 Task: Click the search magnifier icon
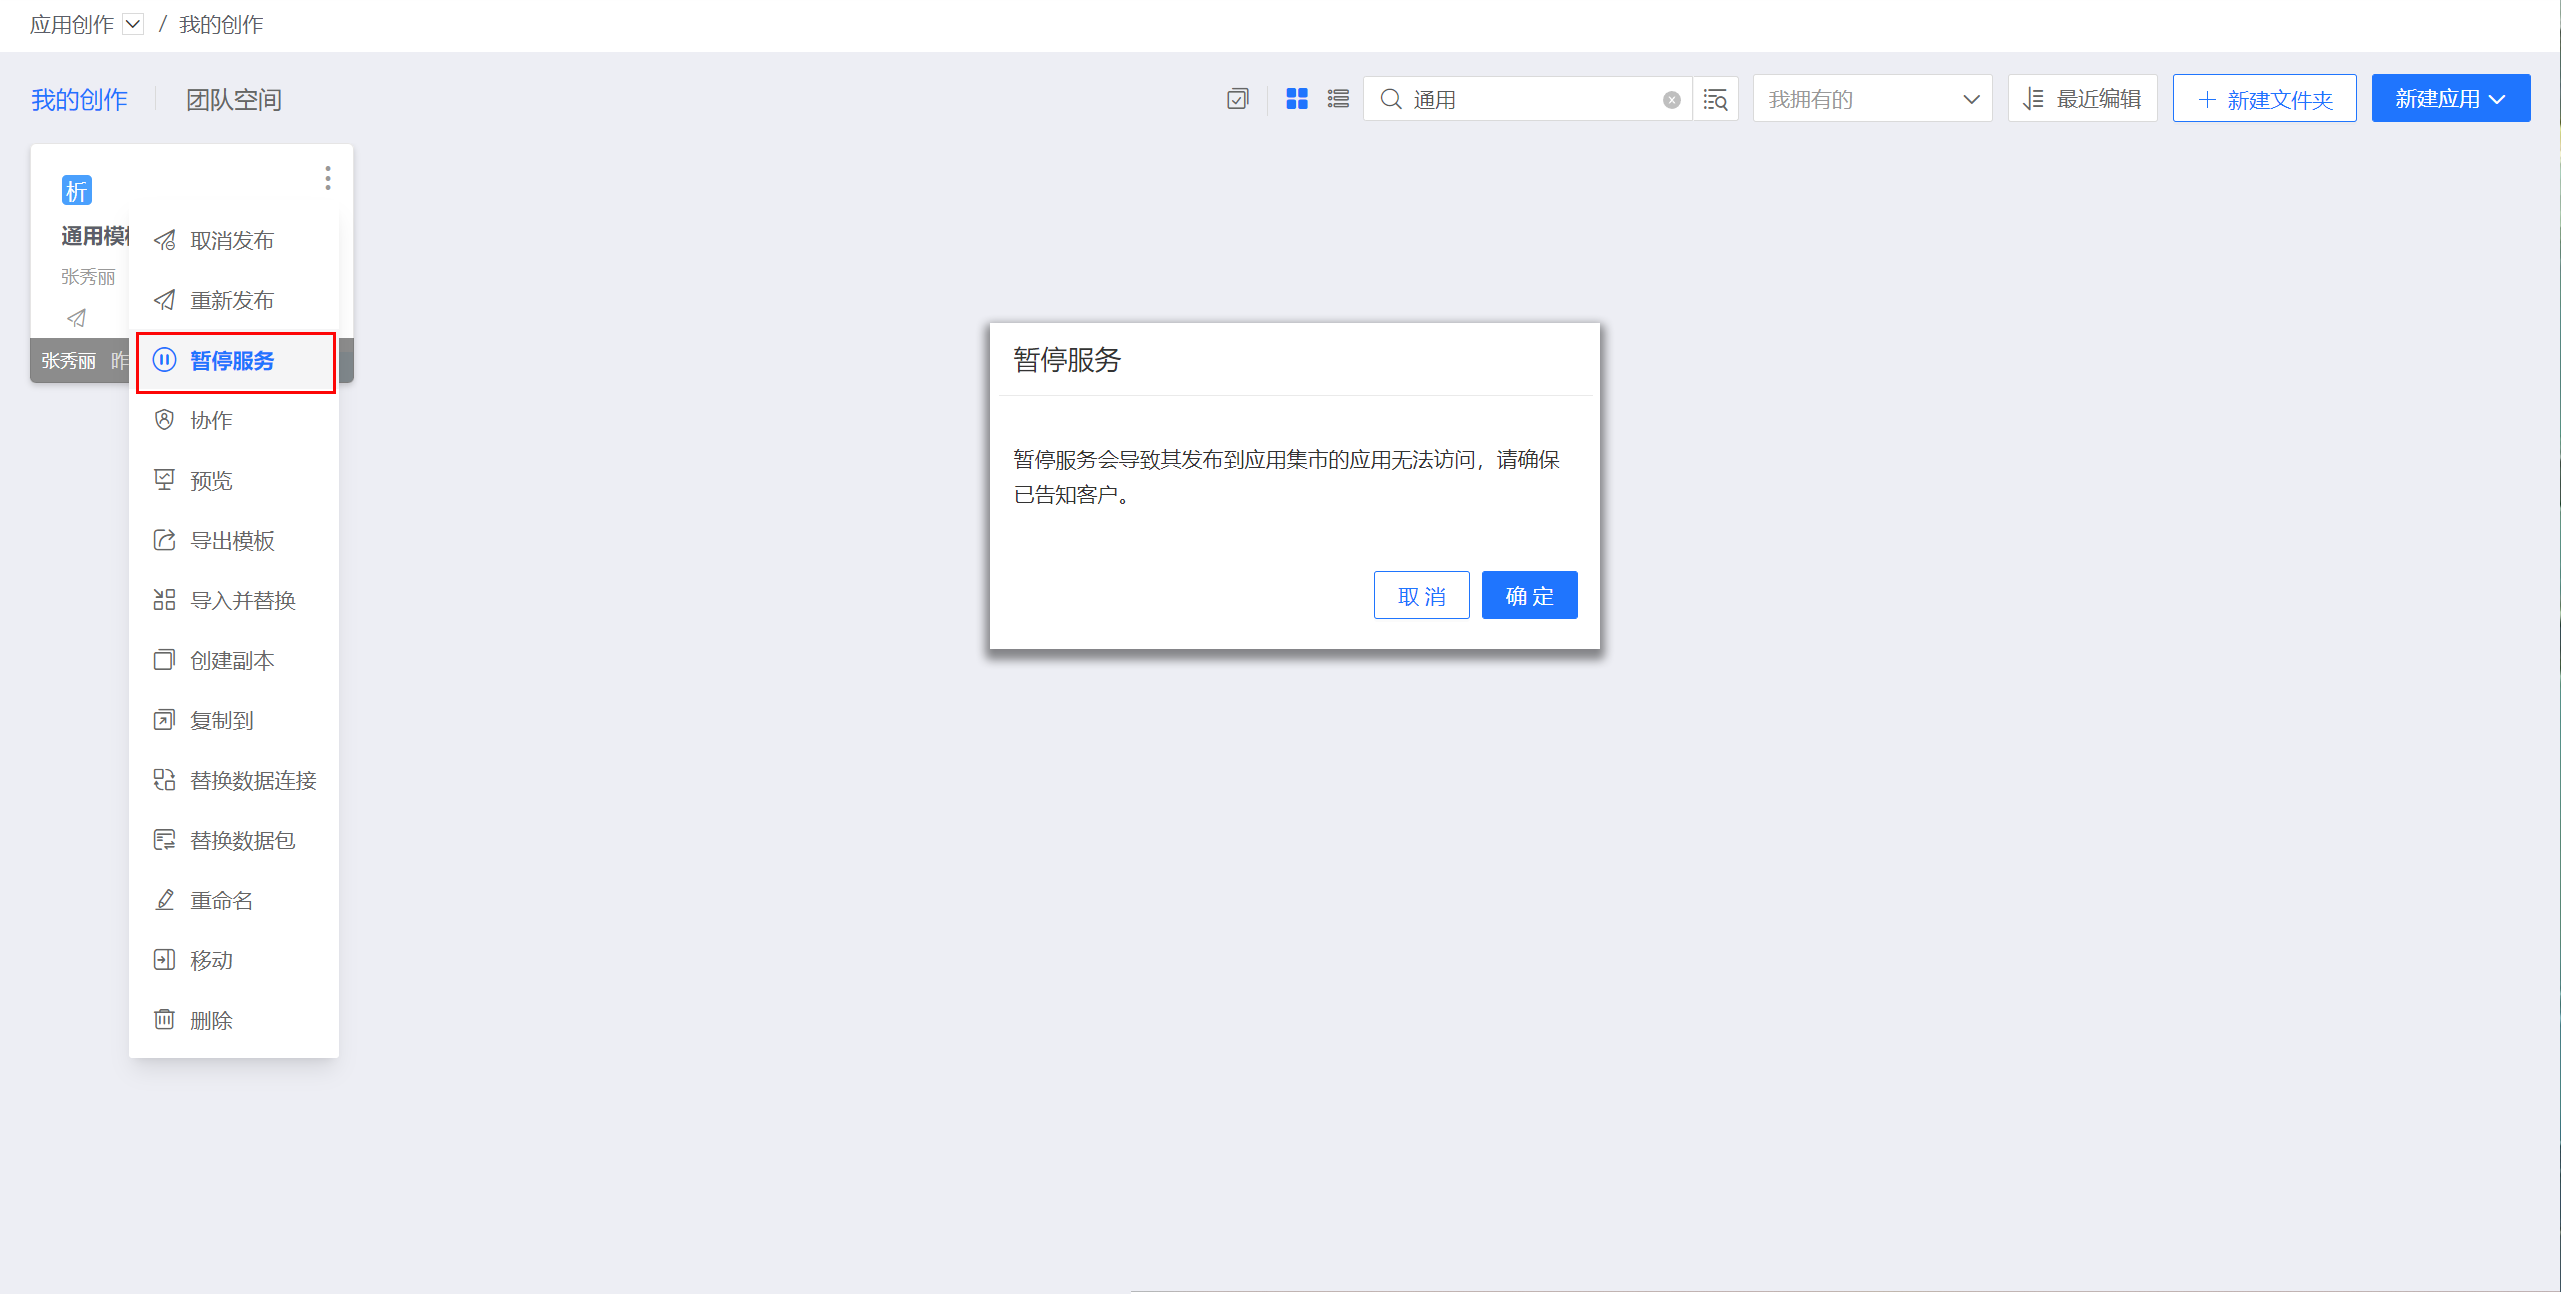click(x=1391, y=99)
